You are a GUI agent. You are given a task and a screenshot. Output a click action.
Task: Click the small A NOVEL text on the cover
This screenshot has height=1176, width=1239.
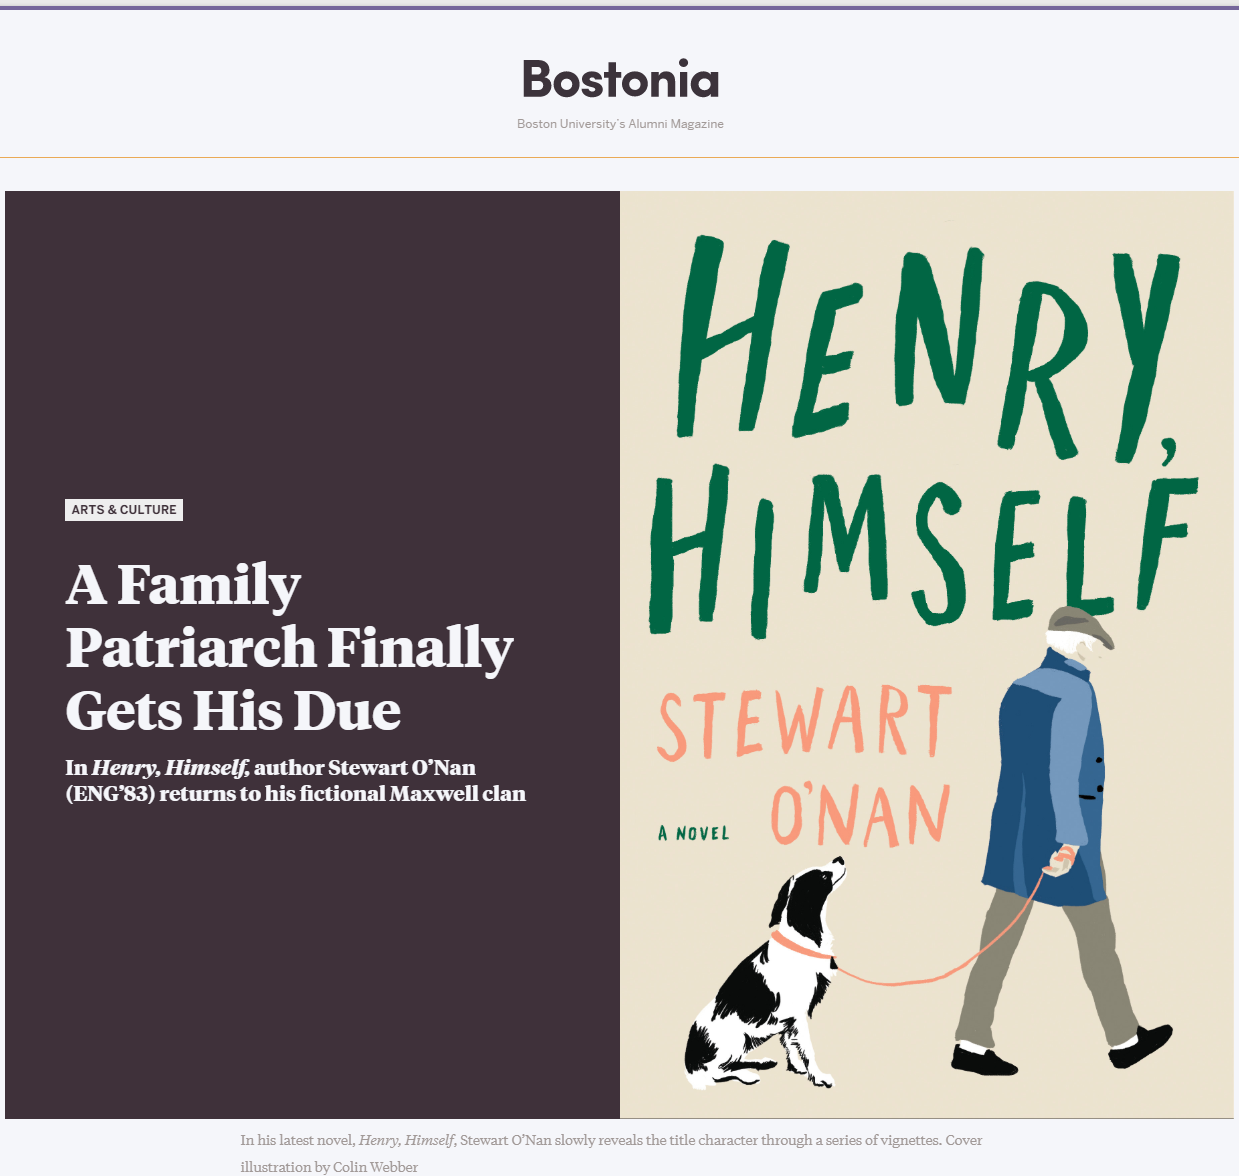[x=694, y=833]
